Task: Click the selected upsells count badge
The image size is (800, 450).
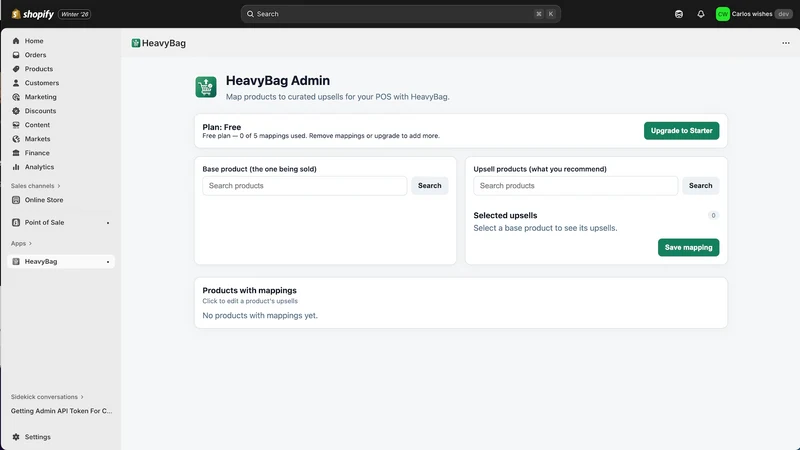Action: (713, 215)
